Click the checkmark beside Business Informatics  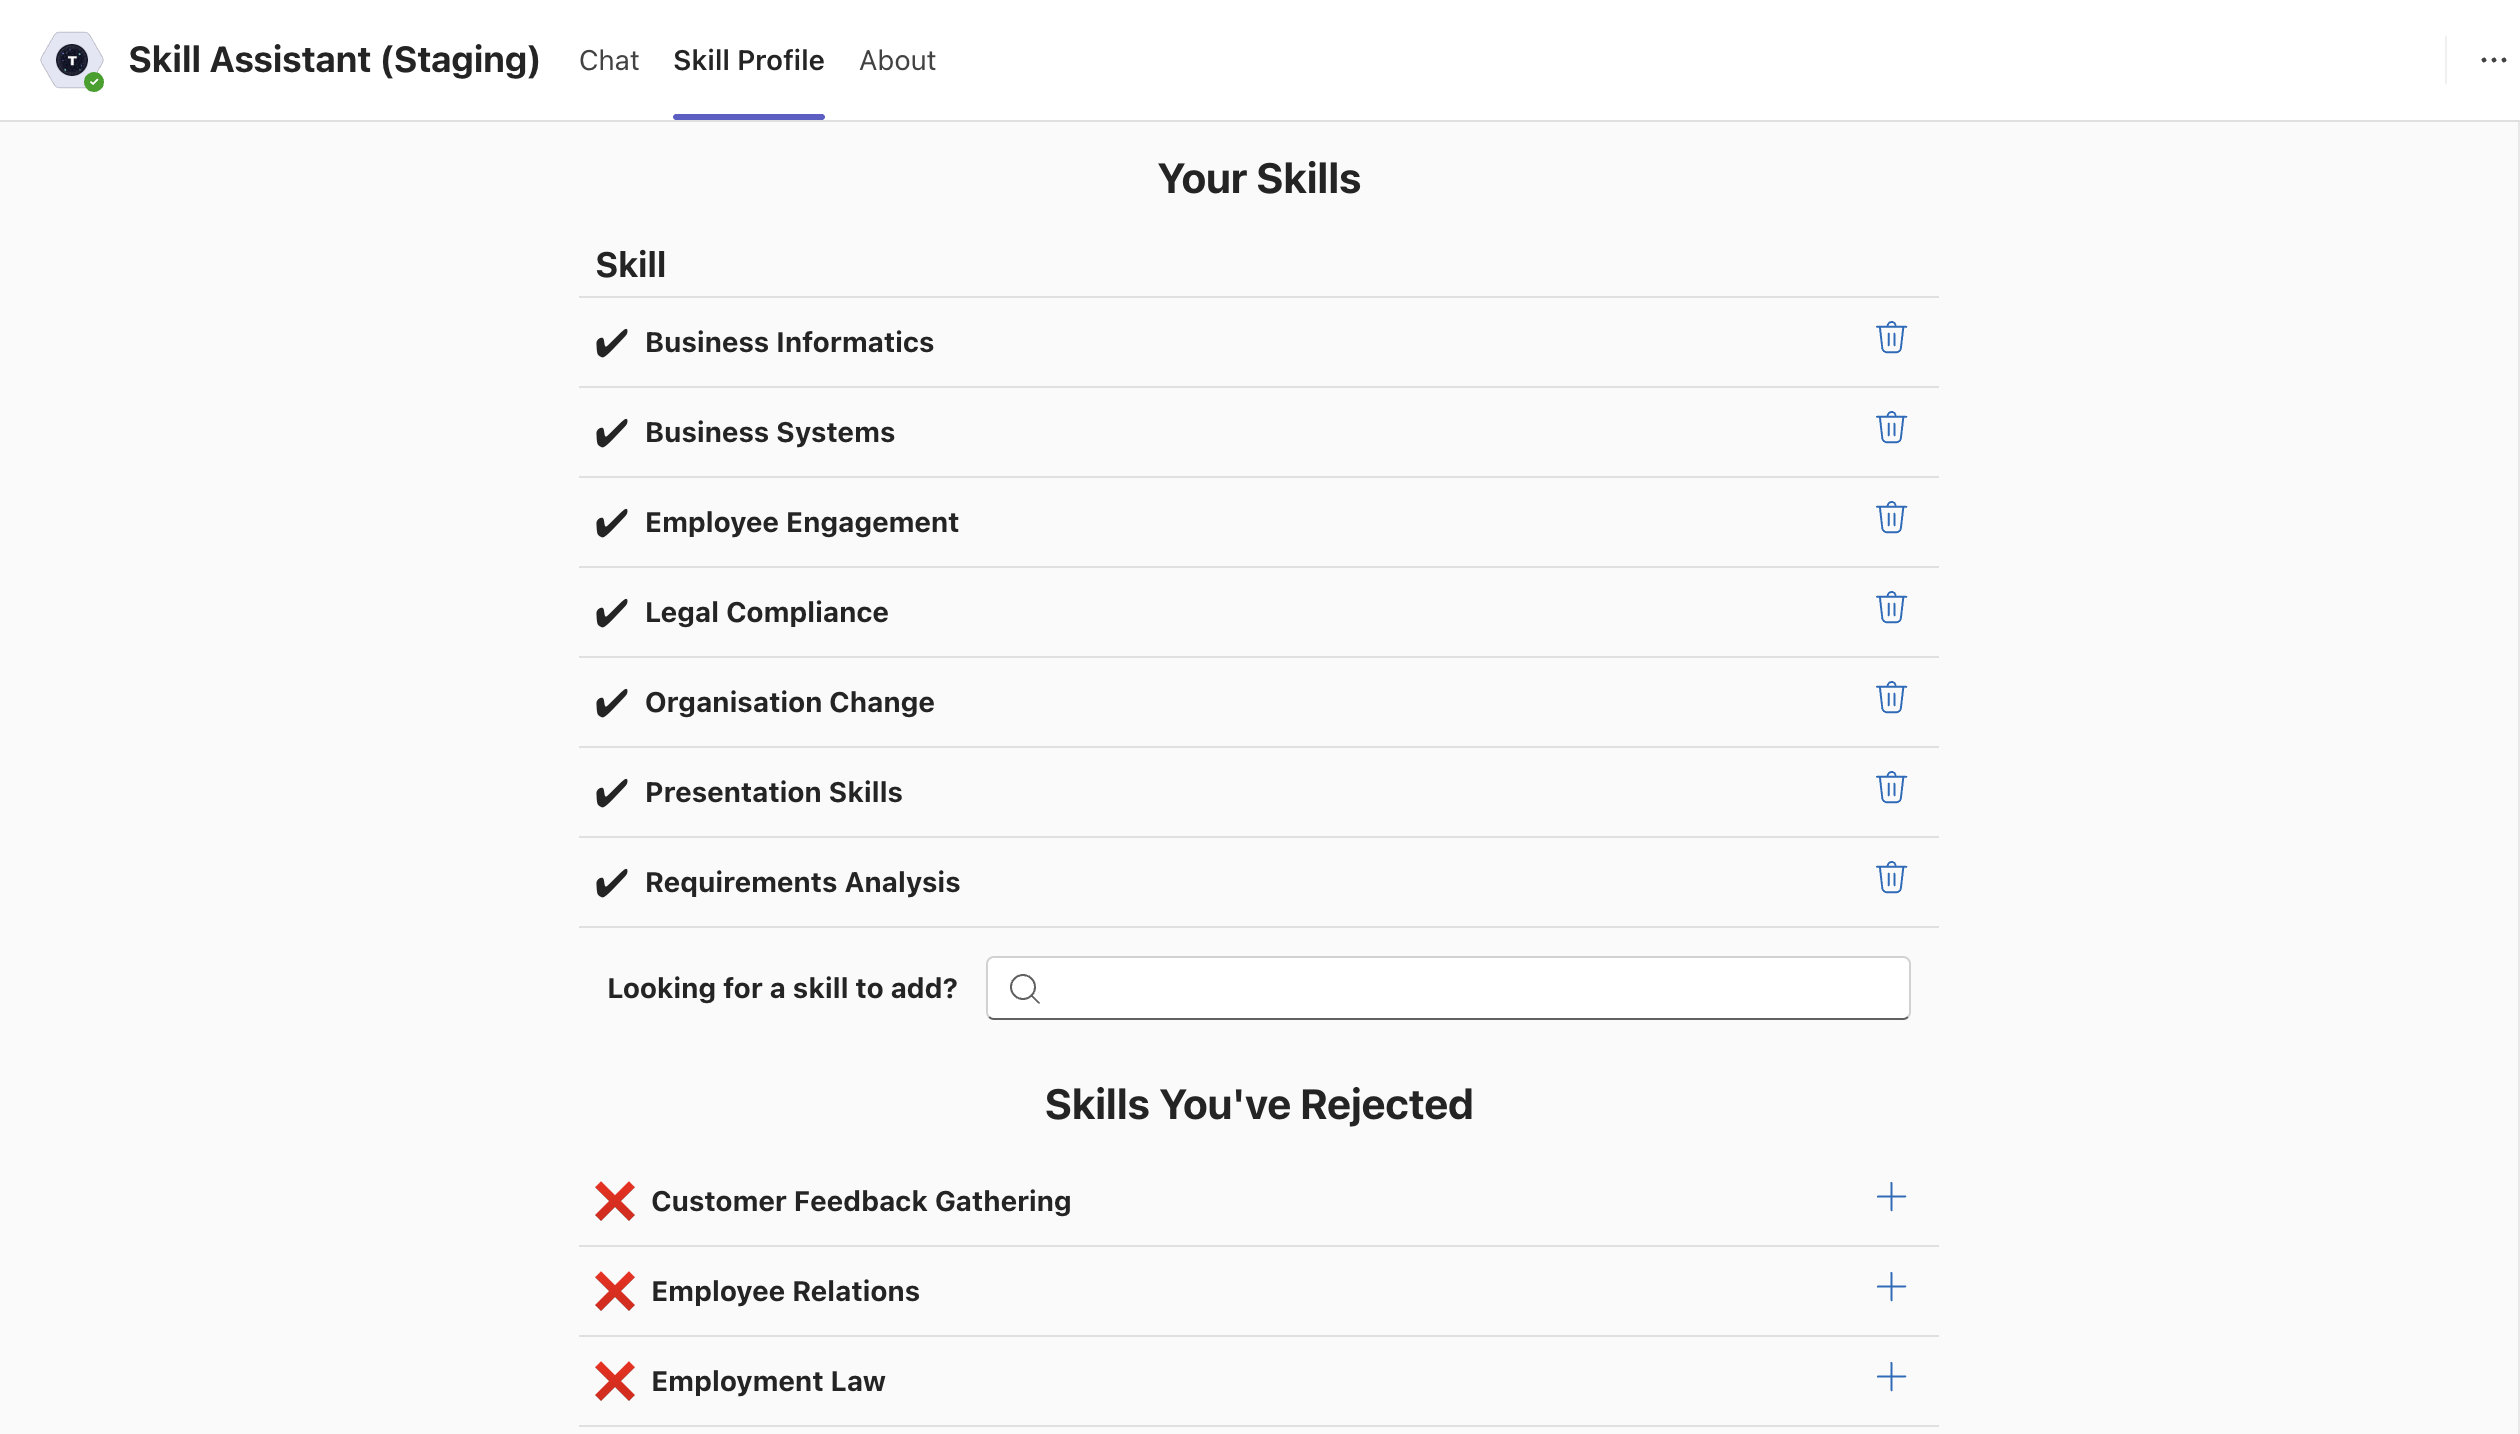pyautogui.click(x=611, y=342)
